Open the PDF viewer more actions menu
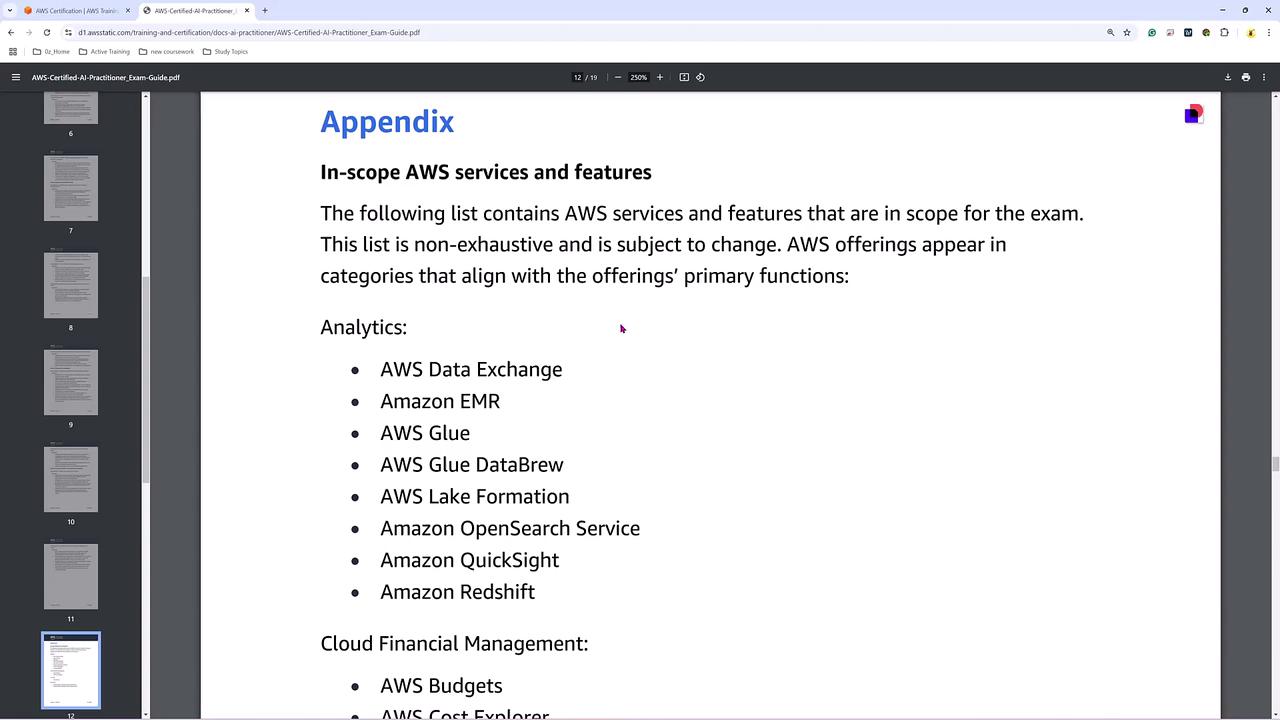 (x=1264, y=77)
